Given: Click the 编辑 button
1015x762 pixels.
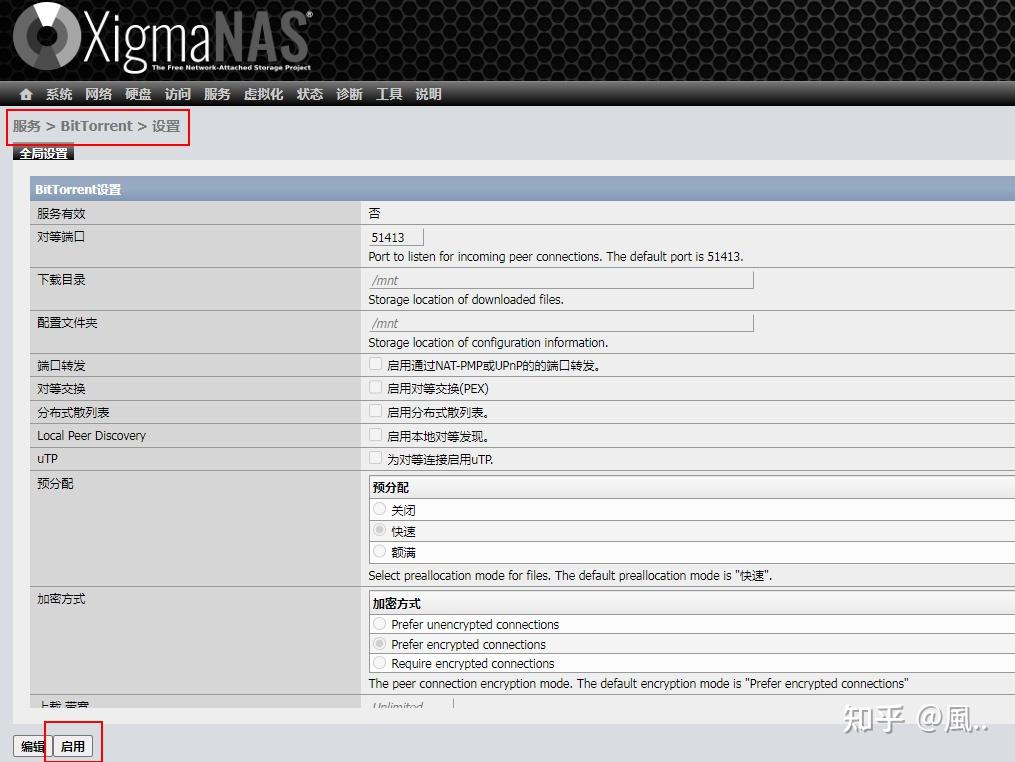Looking at the screenshot, I should pyautogui.click(x=31, y=746).
